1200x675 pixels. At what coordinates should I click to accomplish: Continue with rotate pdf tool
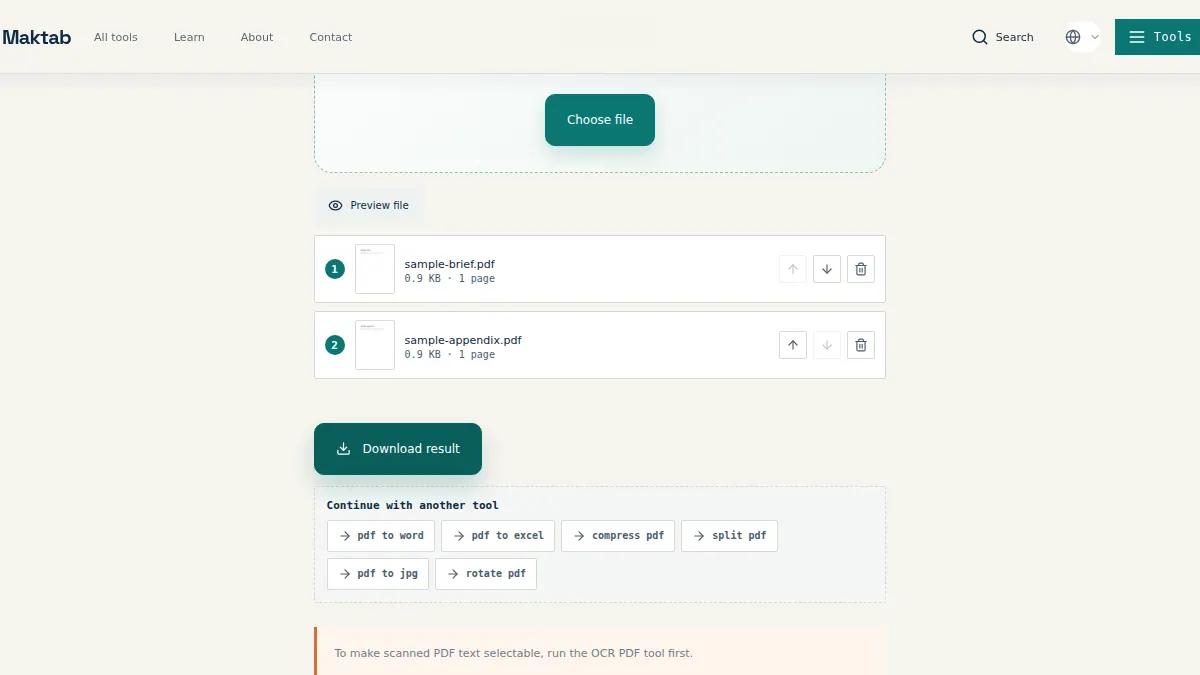coord(486,574)
